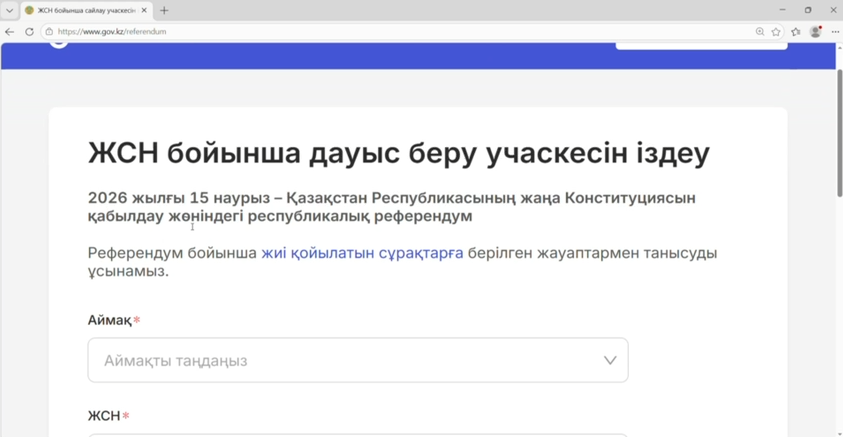Click the browser back arrow
843x437 pixels.
tap(10, 32)
